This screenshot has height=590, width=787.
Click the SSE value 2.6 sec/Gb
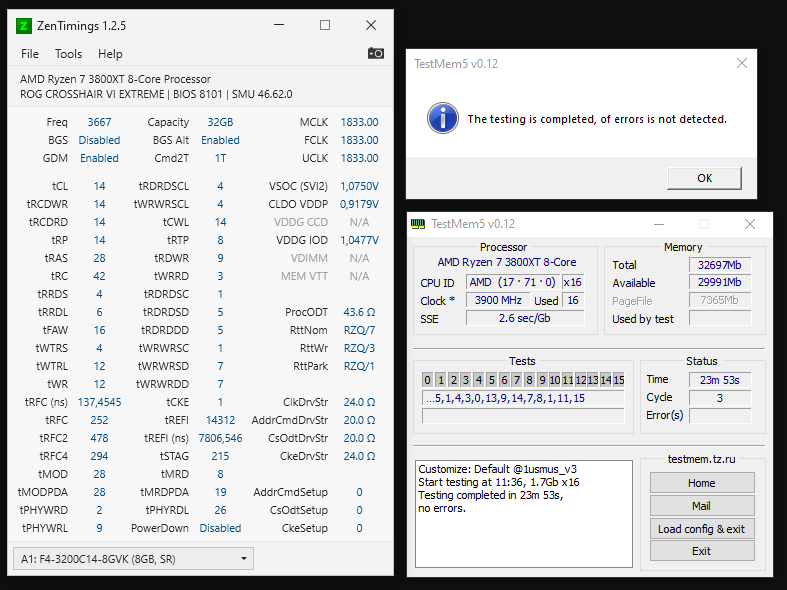524,318
